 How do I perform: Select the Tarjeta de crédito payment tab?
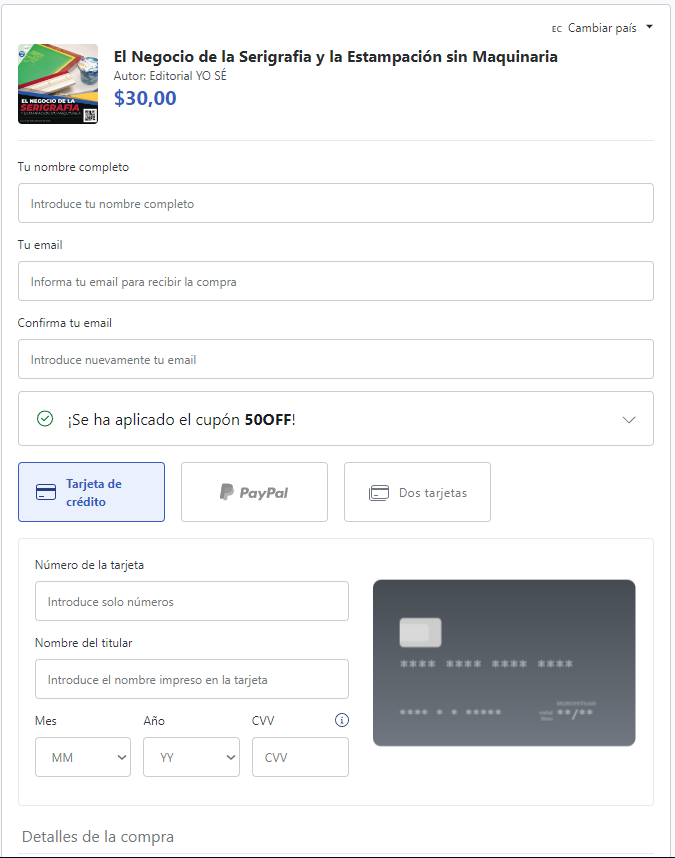(x=91, y=492)
